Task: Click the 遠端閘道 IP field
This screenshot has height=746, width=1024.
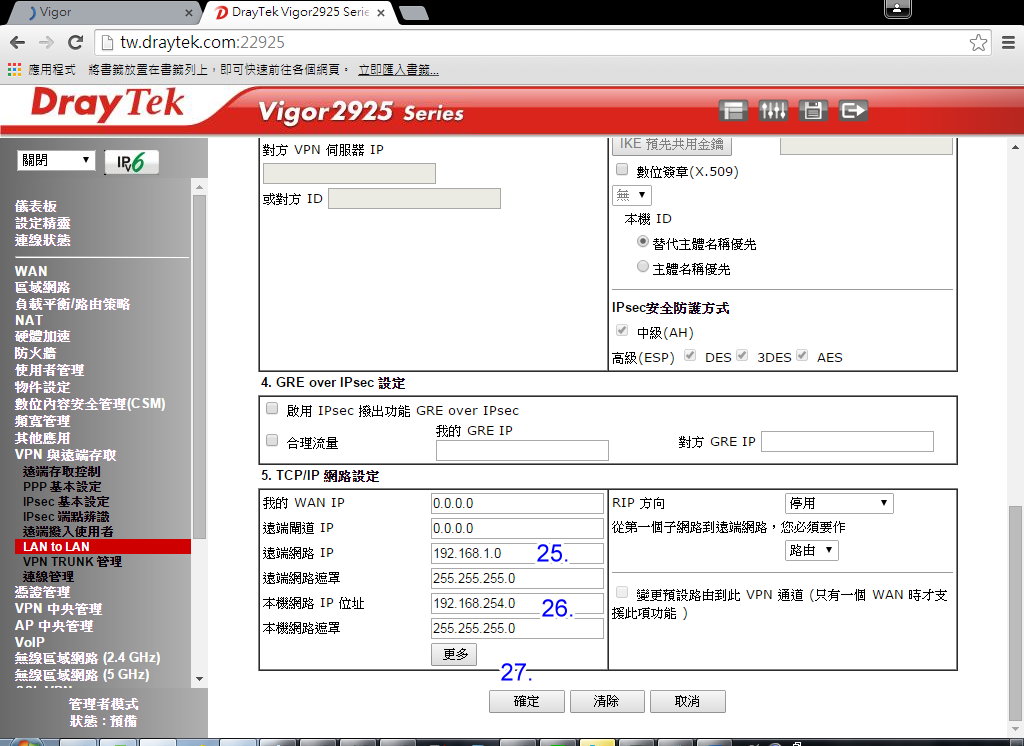Action: [x=517, y=528]
